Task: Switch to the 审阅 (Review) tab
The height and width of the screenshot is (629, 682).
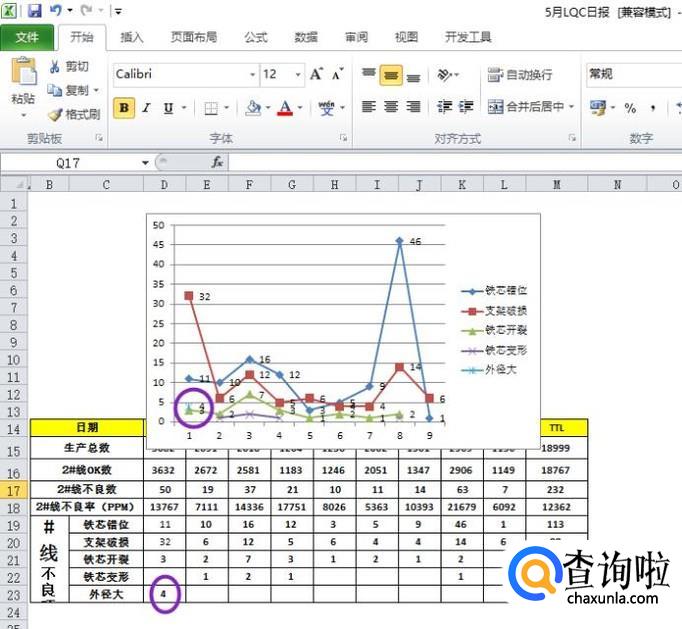Action: (x=357, y=37)
